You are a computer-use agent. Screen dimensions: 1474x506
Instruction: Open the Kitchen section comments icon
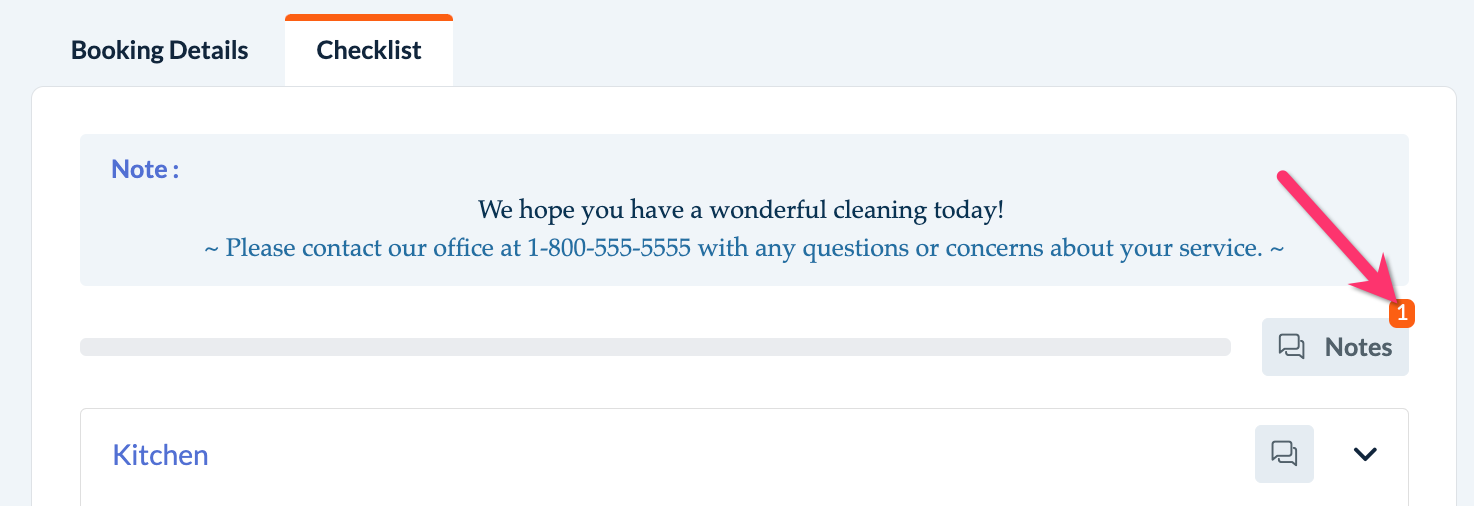tap(1284, 454)
